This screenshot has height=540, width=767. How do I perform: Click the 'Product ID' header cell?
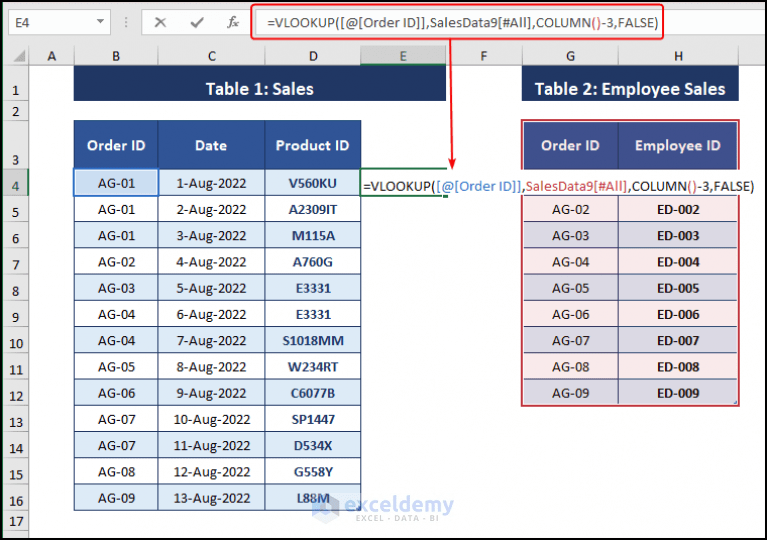(313, 145)
